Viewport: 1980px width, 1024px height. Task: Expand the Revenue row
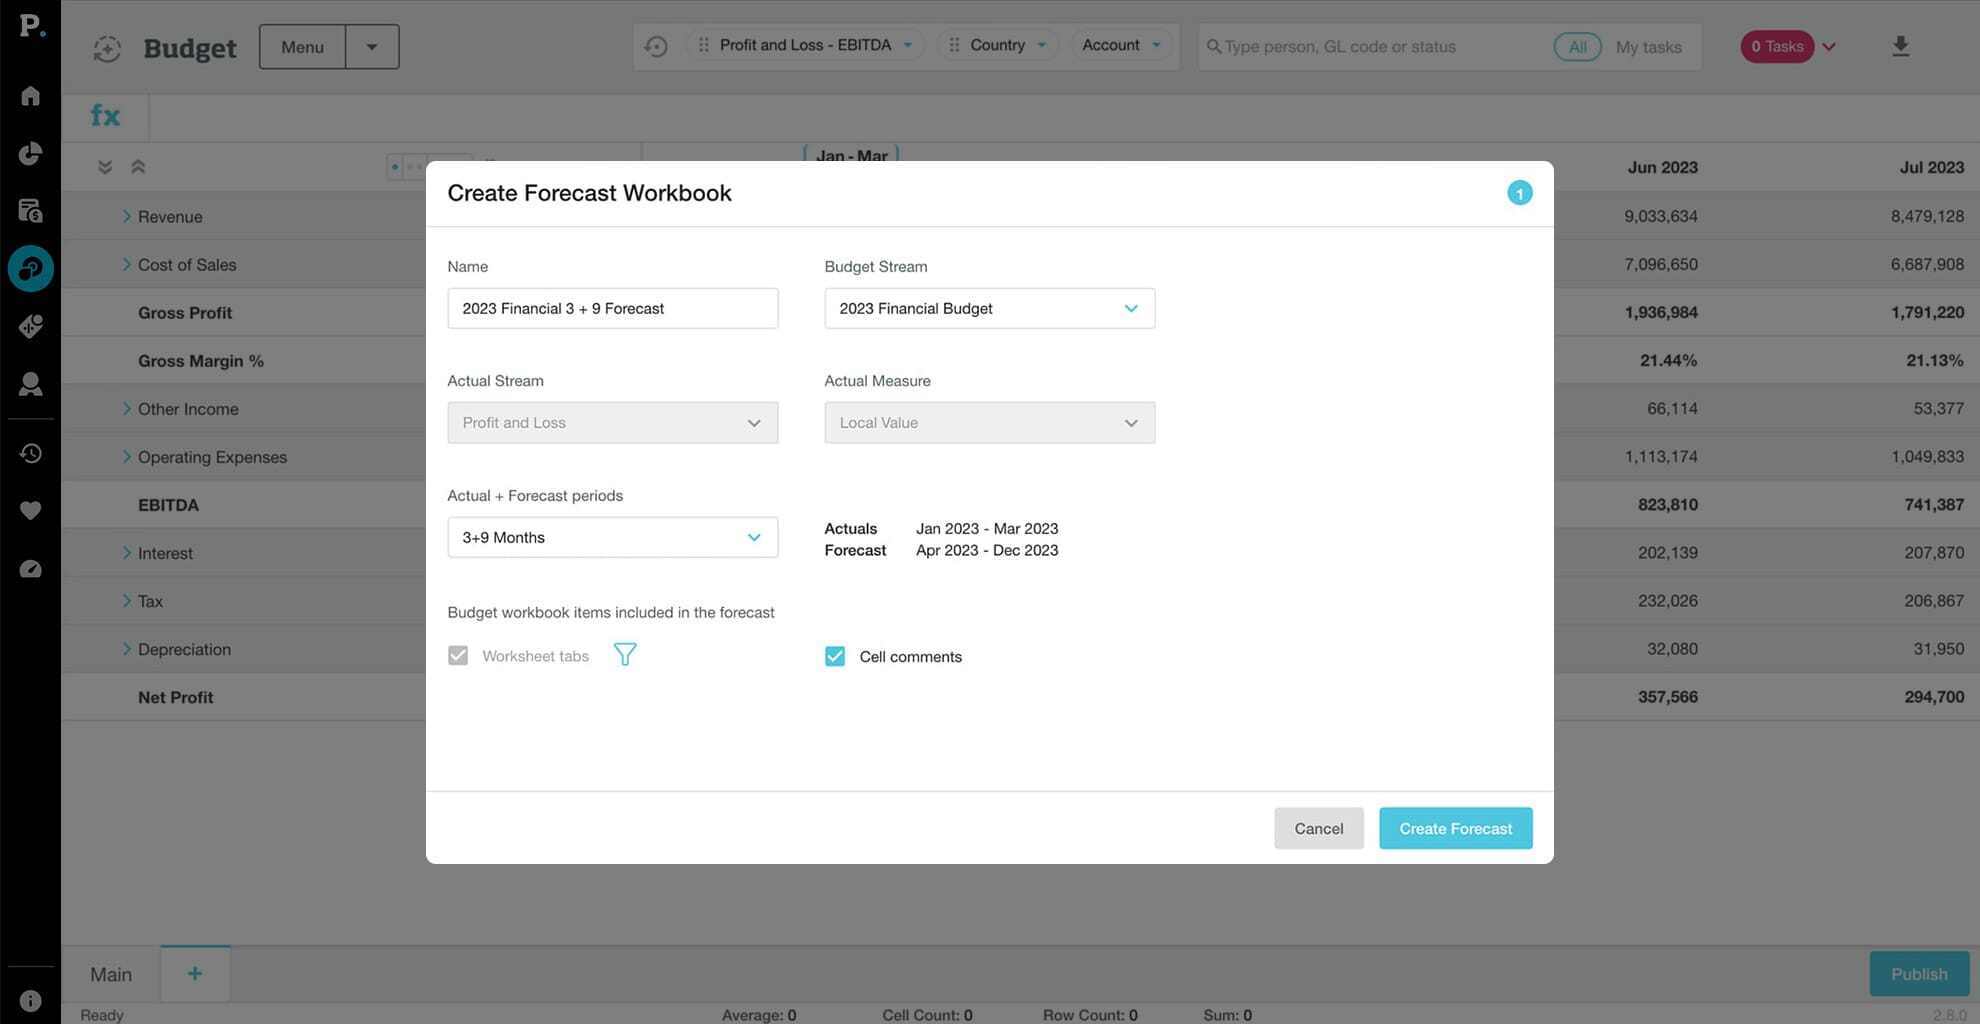point(127,216)
